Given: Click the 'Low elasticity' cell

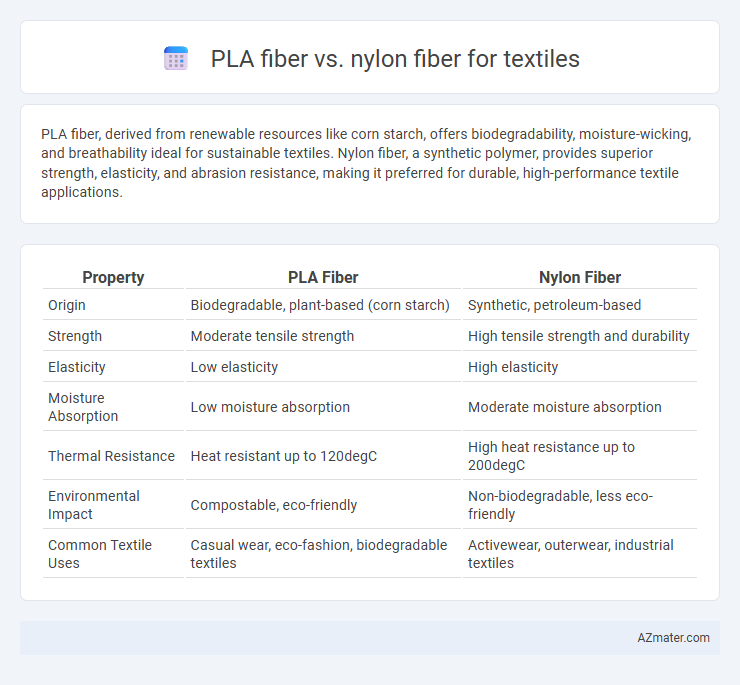Looking at the screenshot, I should coord(235,367).
